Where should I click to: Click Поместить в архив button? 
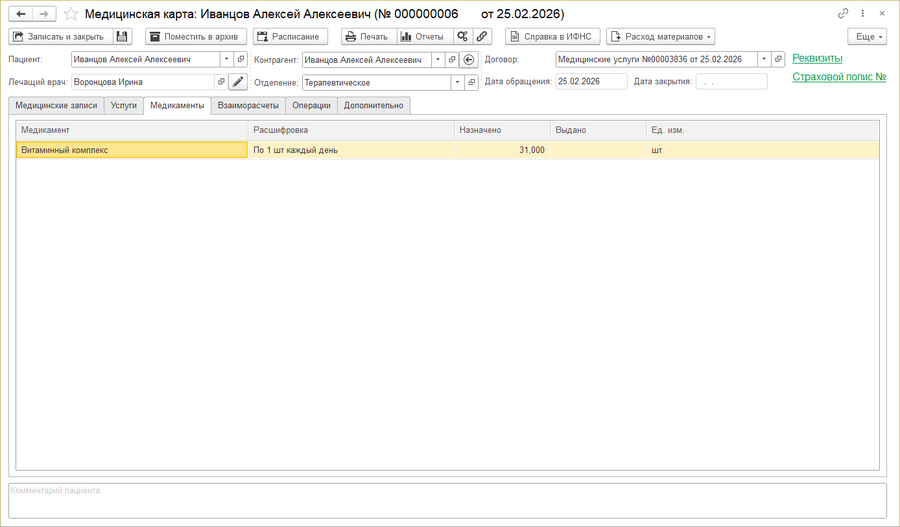pyautogui.click(x=196, y=37)
